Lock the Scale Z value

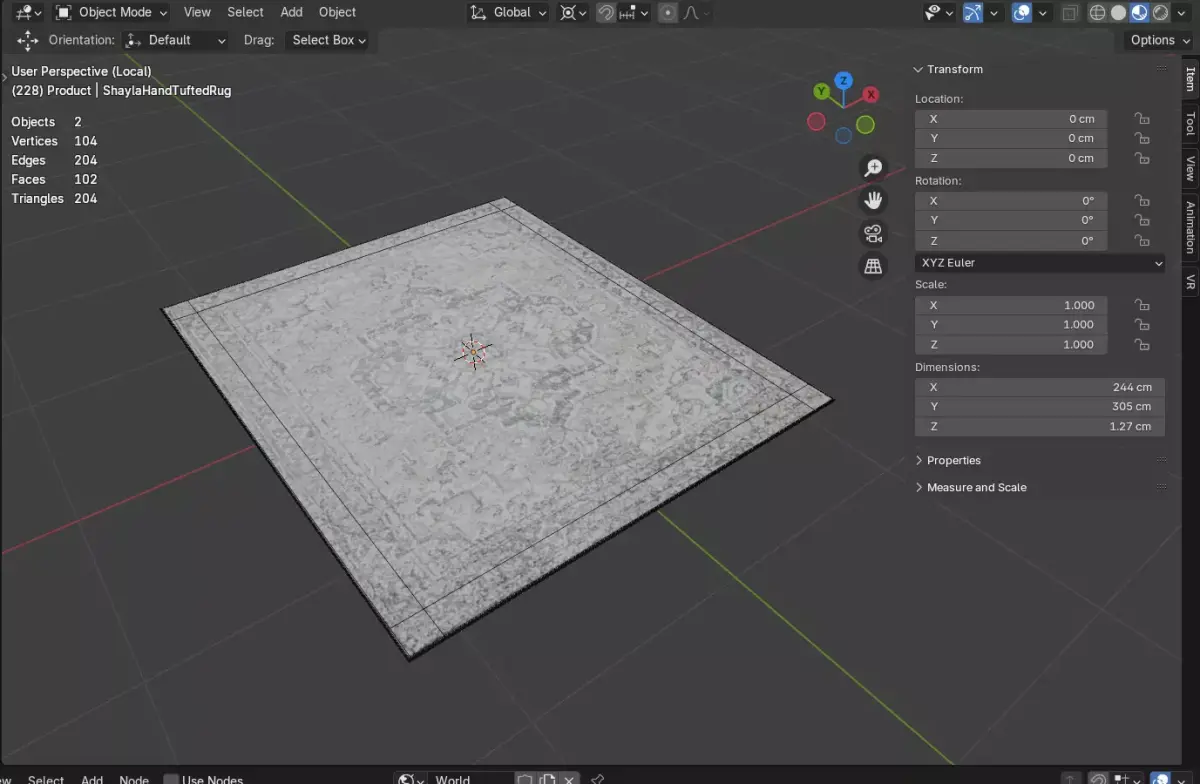click(x=1141, y=344)
